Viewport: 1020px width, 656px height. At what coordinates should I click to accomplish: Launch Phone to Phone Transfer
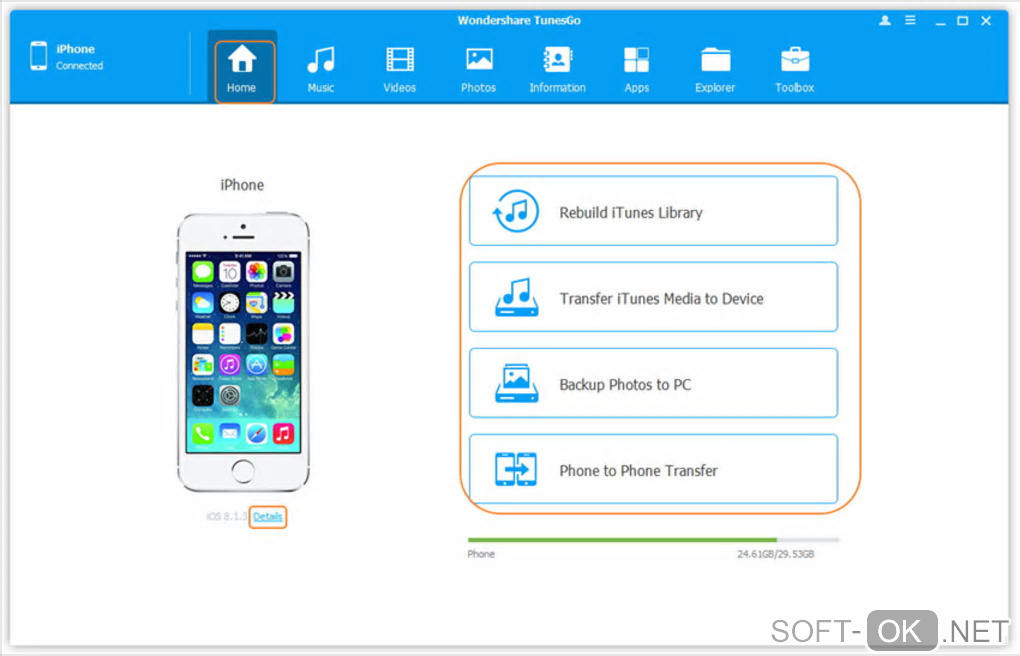point(653,469)
